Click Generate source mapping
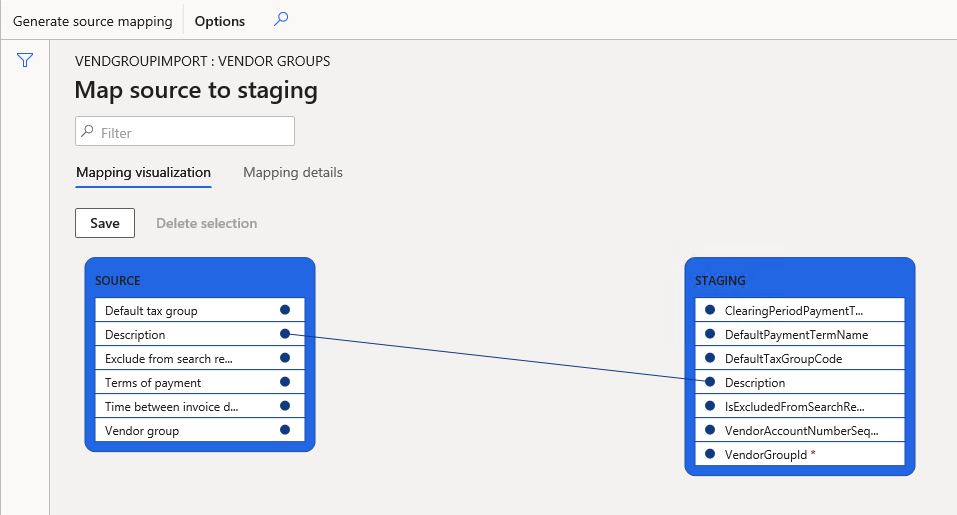This screenshot has height=515, width=957. tap(93, 21)
